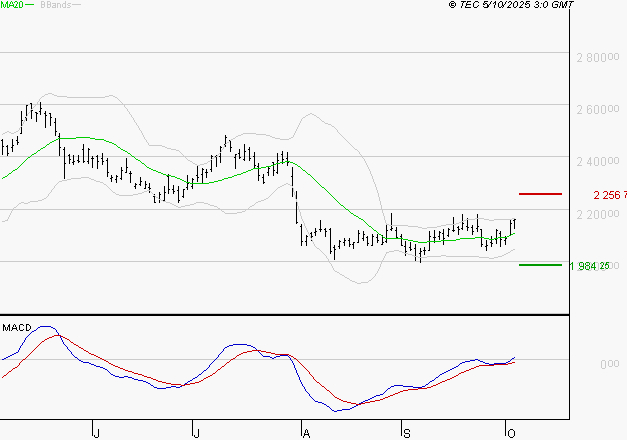Viewport: 627px width, 440px height.
Task: Click the MACD panel label
Action: tap(17, 328)
